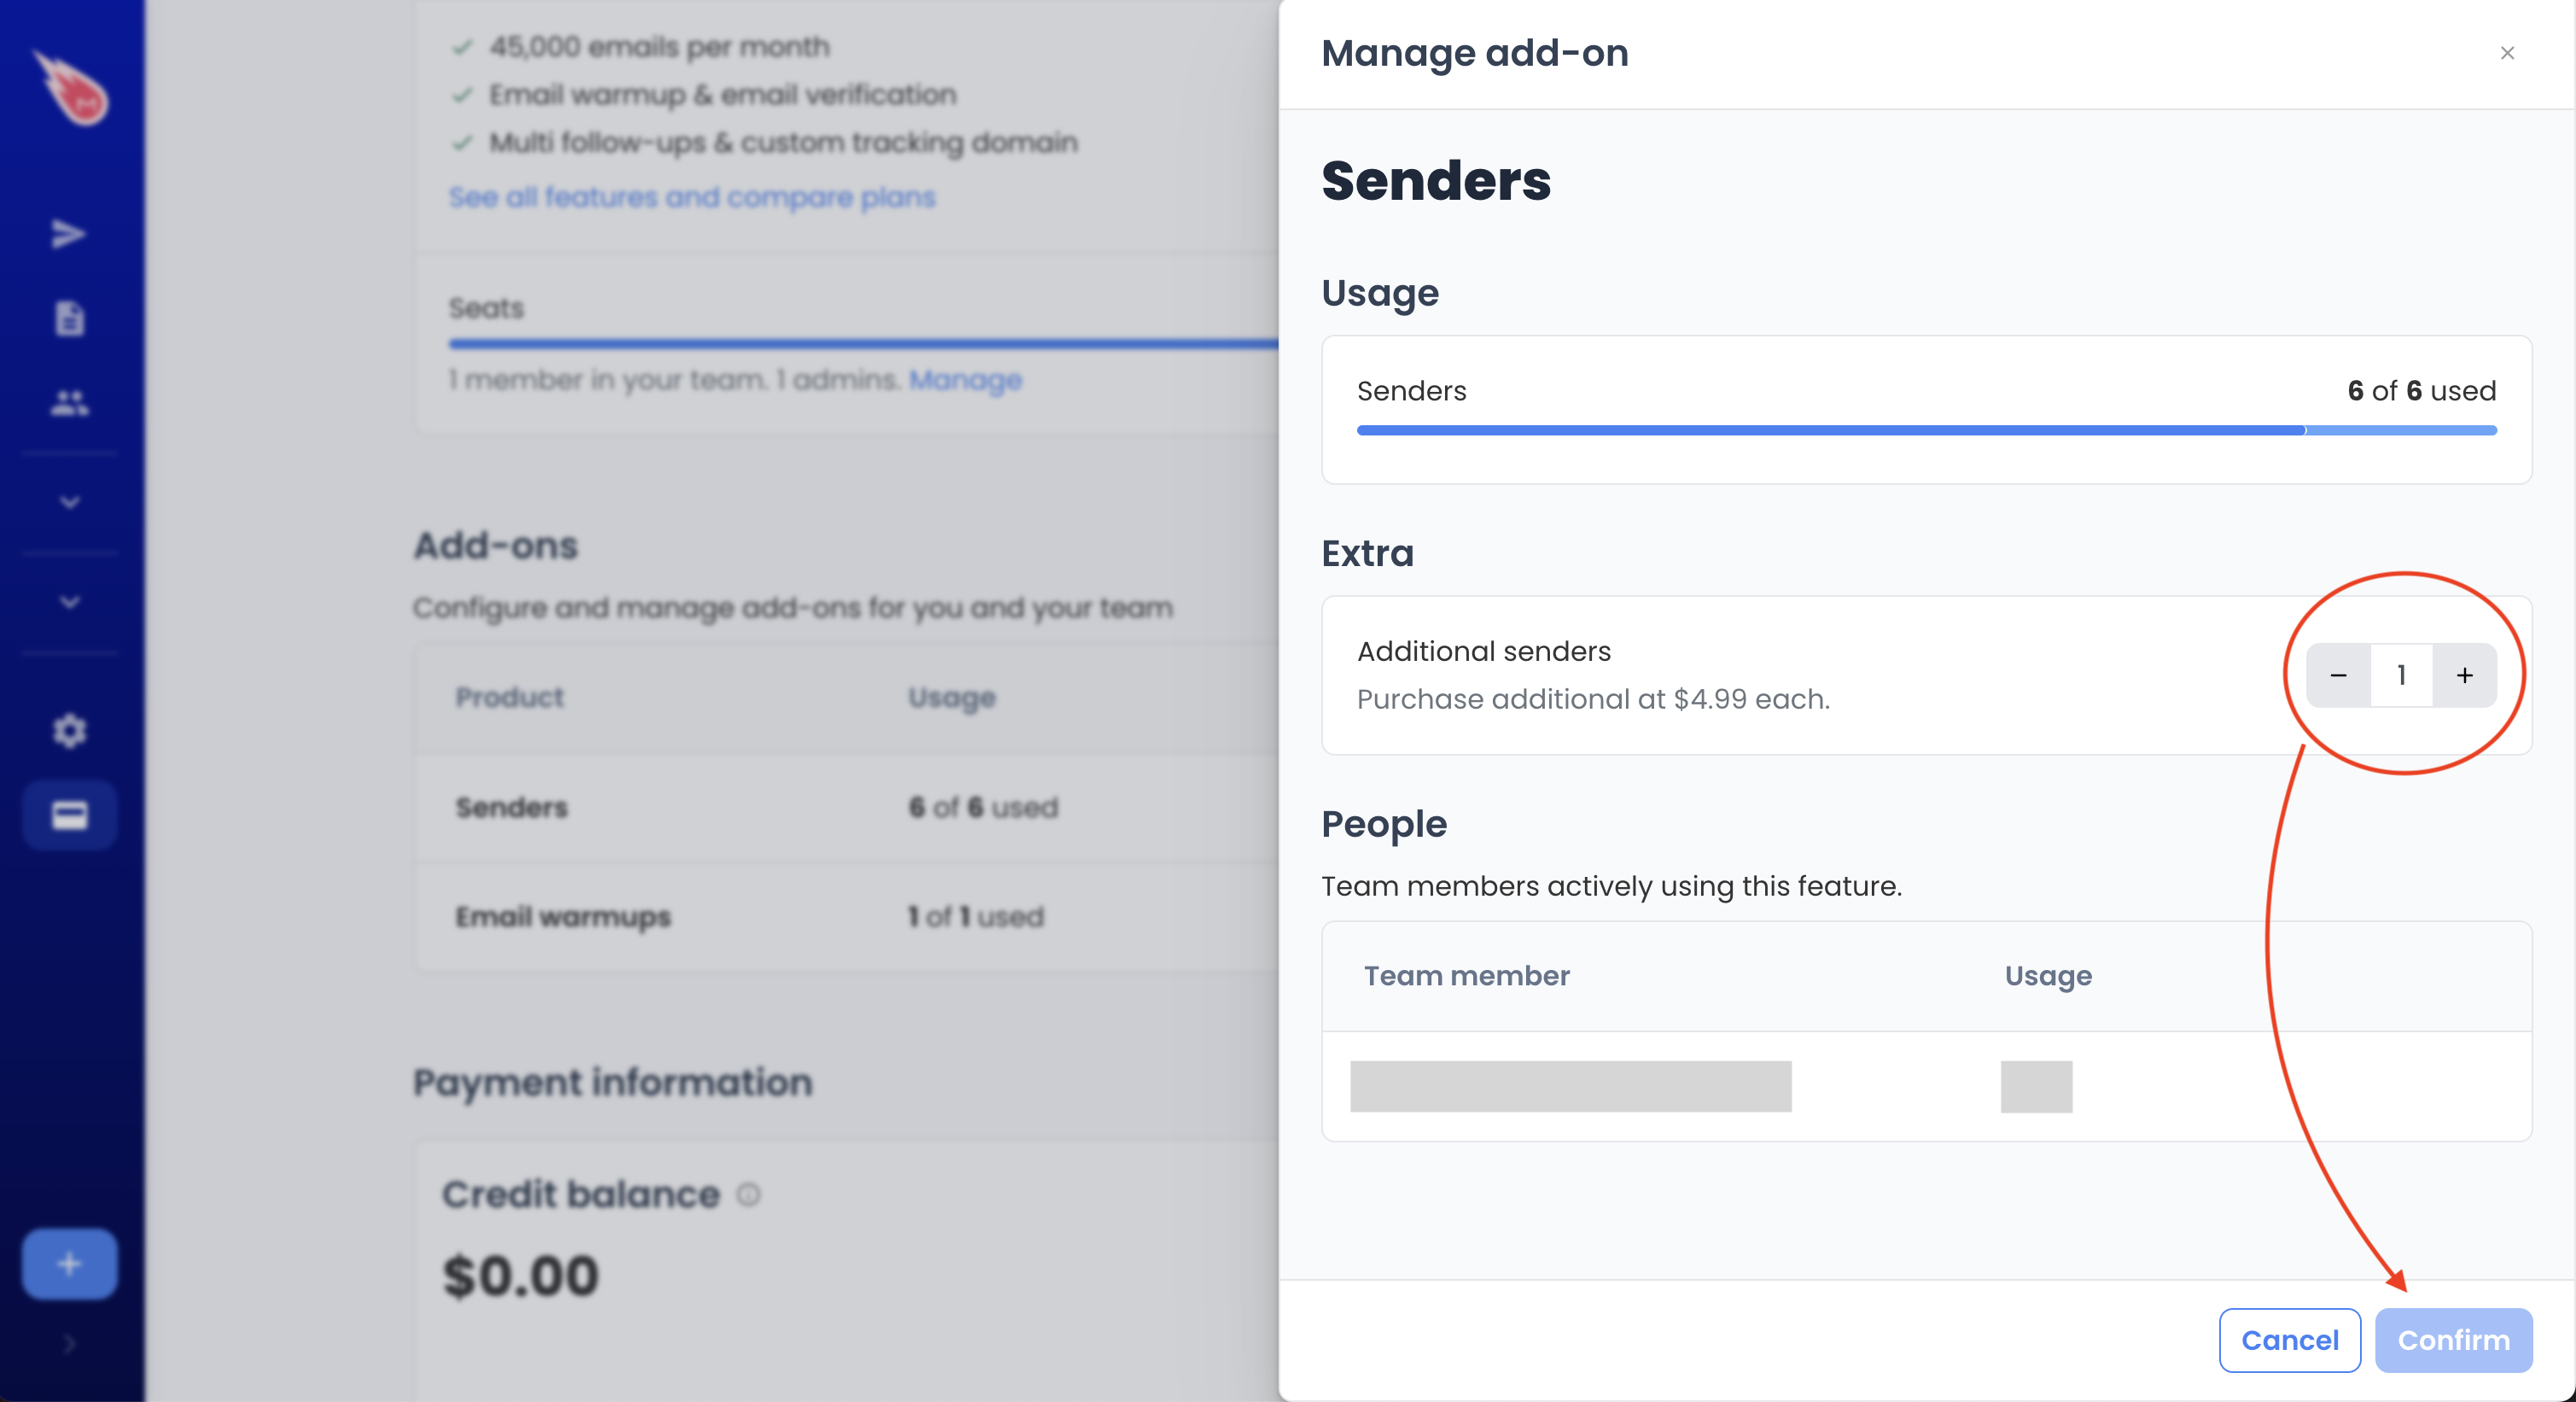Image resolution: width=2576 pixels, height=1402 pixels.
Task: Click the plus button in the sidebar
Action: pyautogui.click(x=68, y=1263)
